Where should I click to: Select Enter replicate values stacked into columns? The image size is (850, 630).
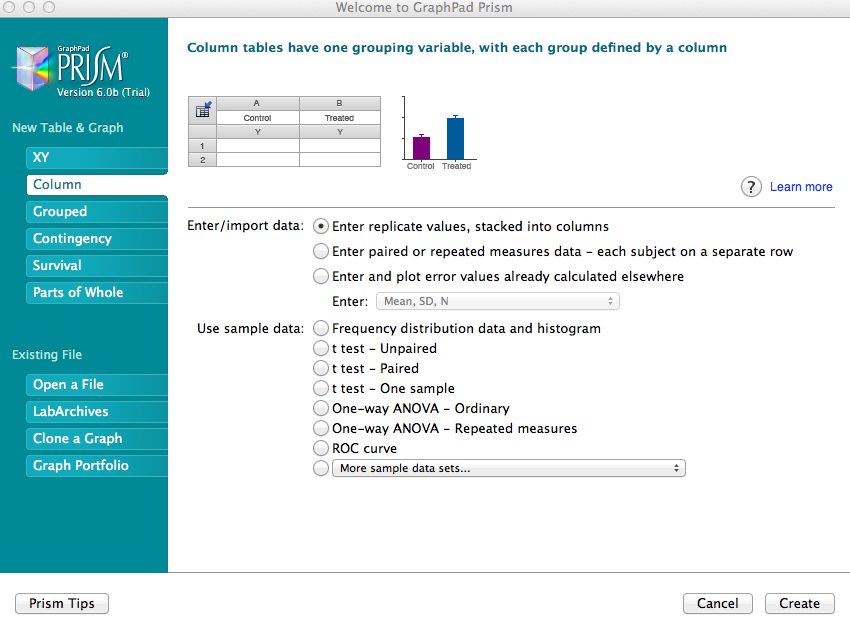click(321, 226)
